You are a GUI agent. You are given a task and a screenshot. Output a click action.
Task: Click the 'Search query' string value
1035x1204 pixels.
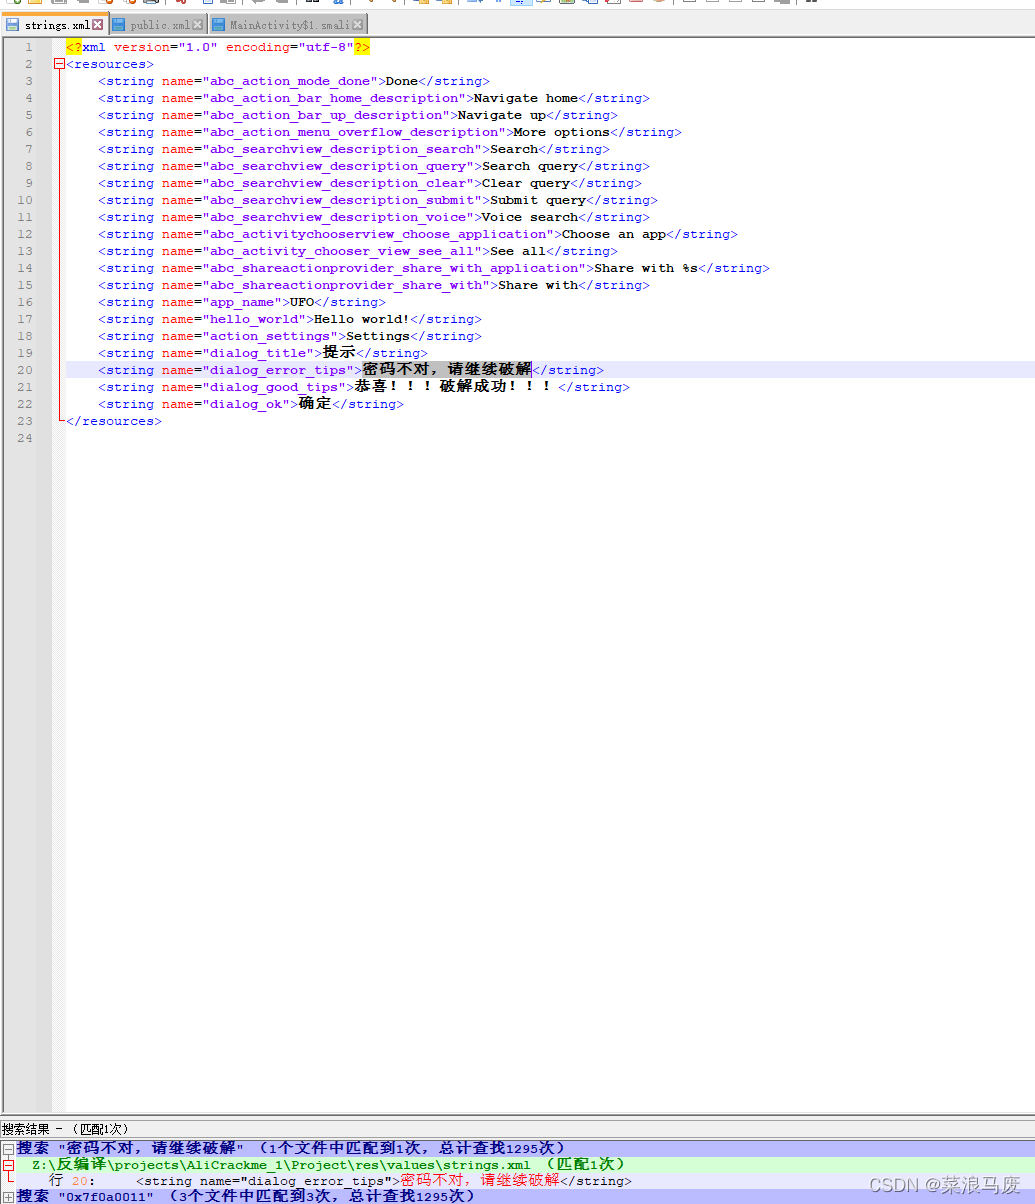tap(530, 166)
